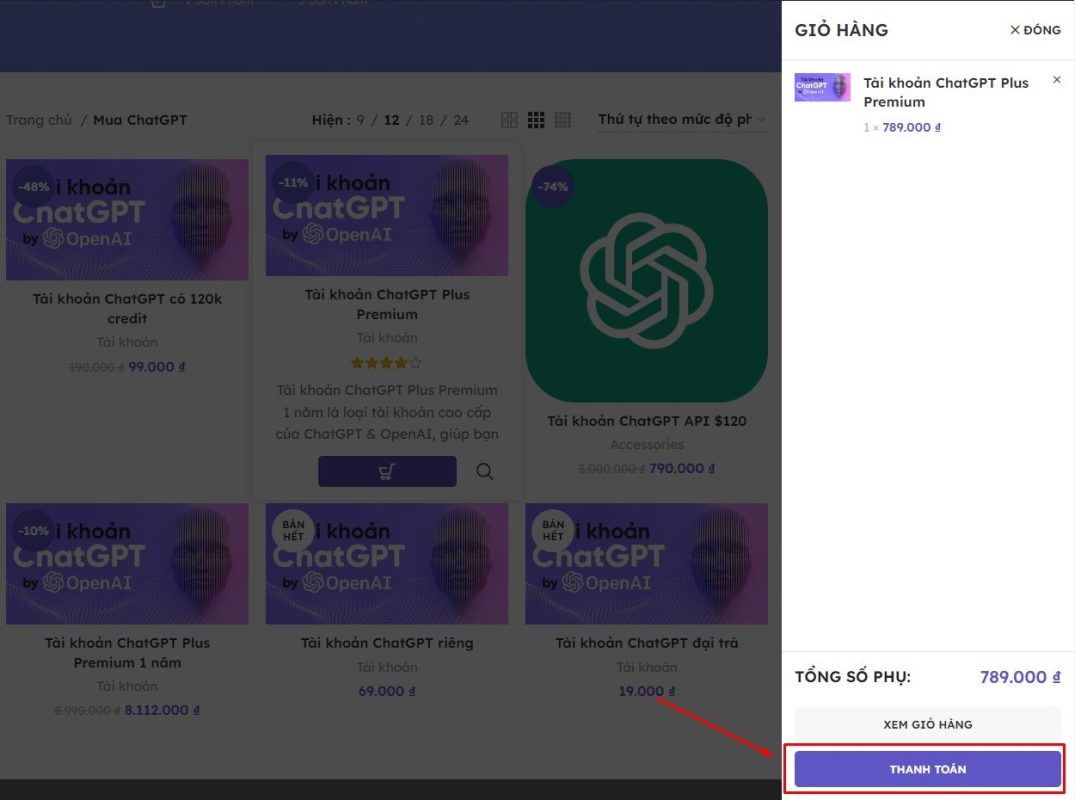Click the 8.112.000 ₫ price
This screenshot has height=800, width=1075.
[162, 710]
